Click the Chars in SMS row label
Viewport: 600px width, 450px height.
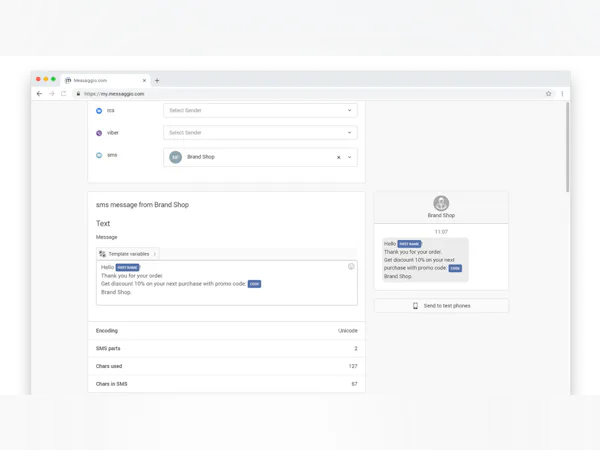[111, 384]
